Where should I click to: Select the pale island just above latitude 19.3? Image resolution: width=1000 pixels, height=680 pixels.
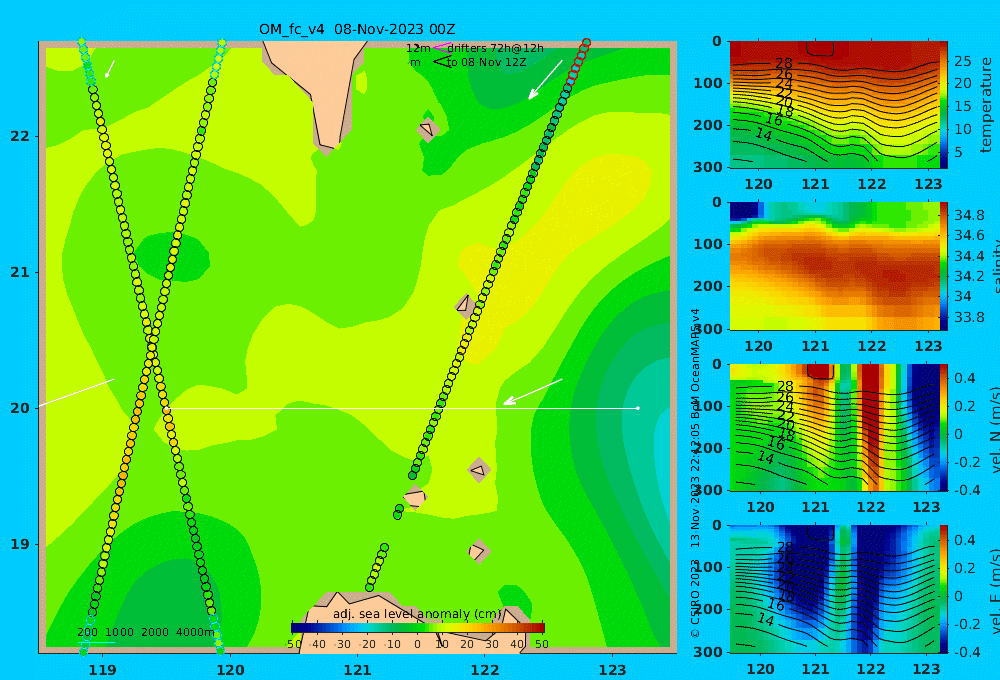pyautogui.click(x=415, y=497)
